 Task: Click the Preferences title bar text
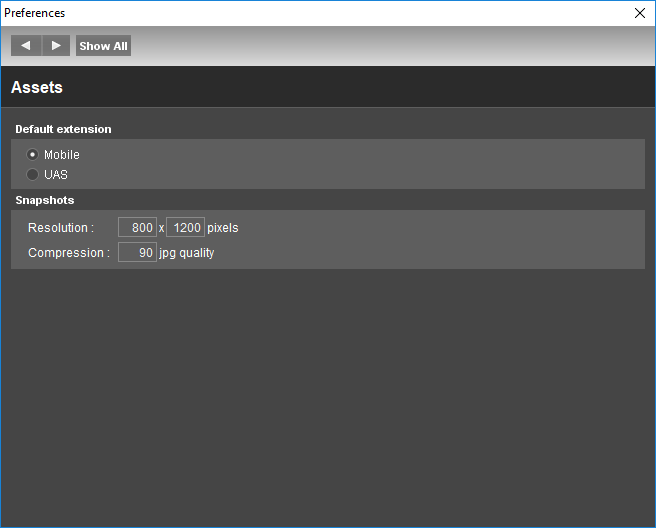click(35, 13)
